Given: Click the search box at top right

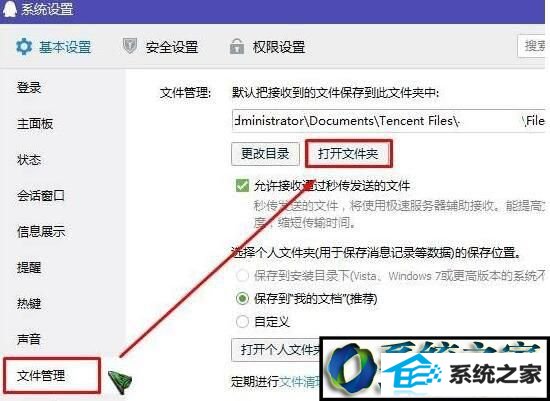Looking at the screenshot, I should (531, 46).
